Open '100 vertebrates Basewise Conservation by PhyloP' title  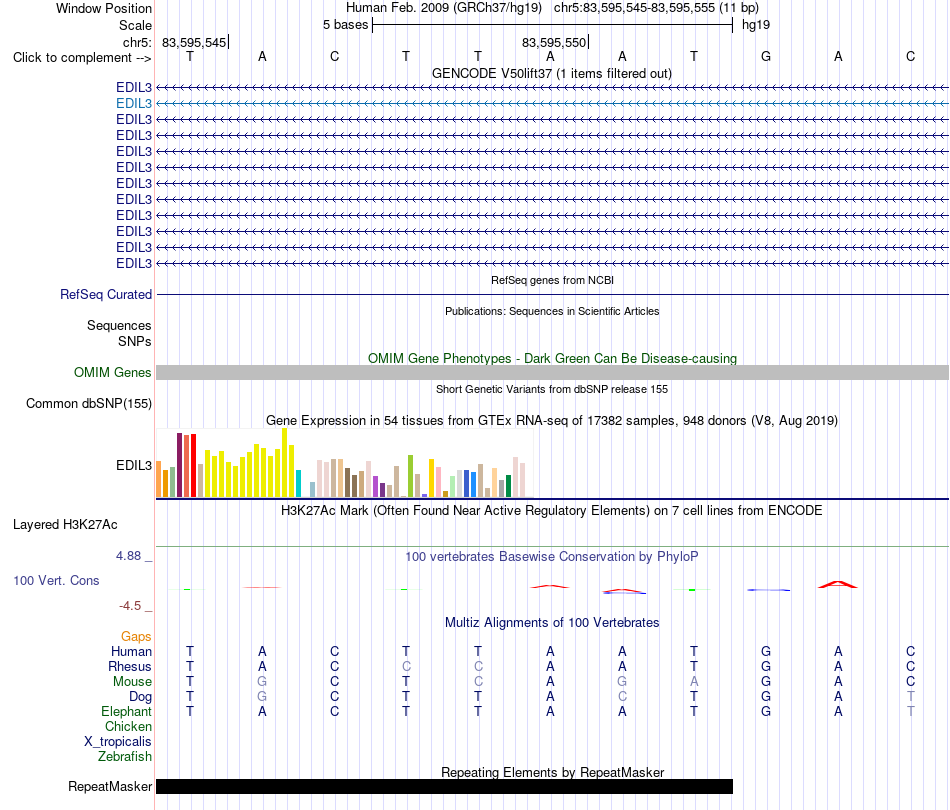(x=552, y=557)
